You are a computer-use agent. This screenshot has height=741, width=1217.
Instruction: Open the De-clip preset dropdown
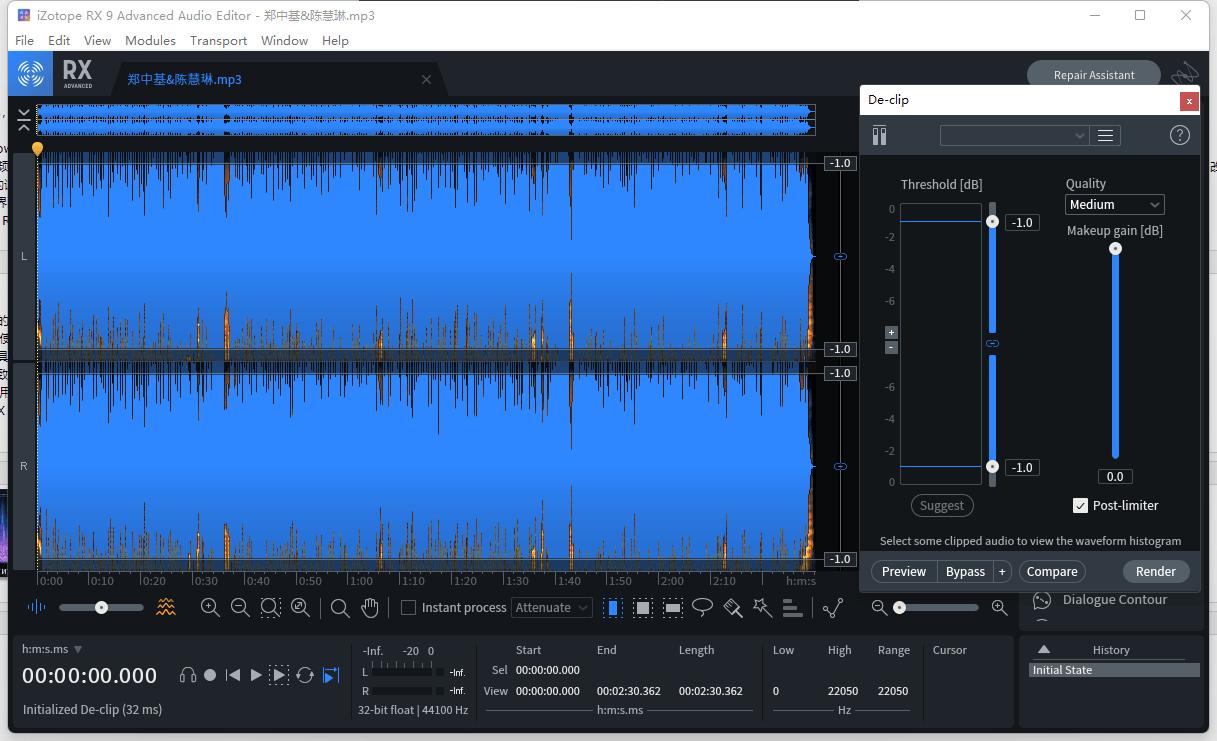[x=1013, y=135]
